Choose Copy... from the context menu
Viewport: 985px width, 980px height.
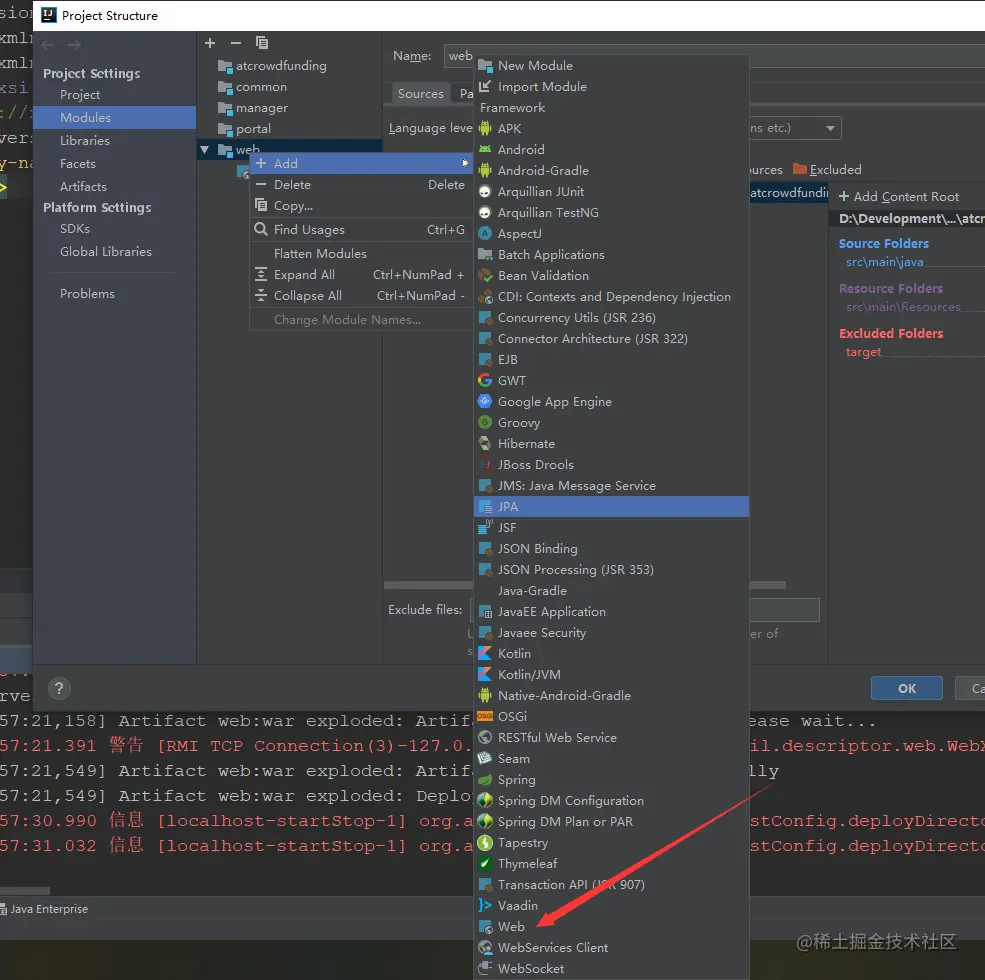click(361, 206)
